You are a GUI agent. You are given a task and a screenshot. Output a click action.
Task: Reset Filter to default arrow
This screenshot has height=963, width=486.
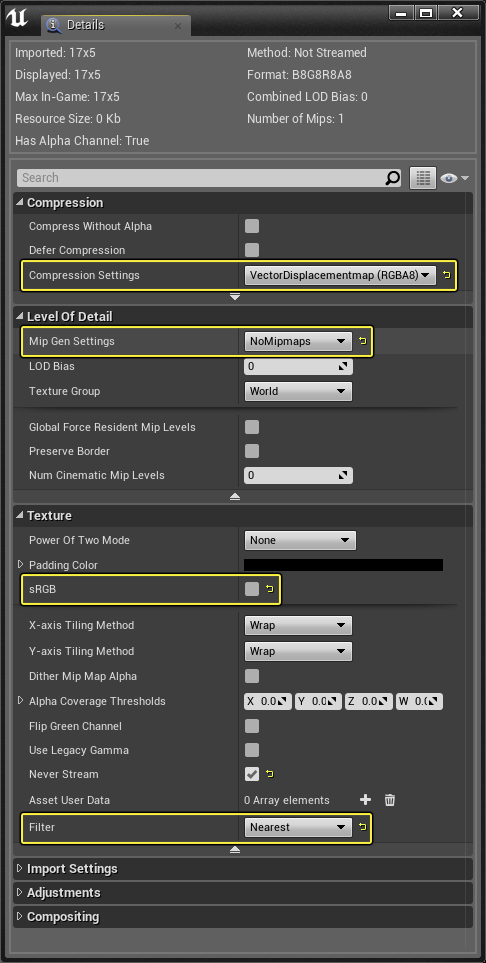(363, 827)
